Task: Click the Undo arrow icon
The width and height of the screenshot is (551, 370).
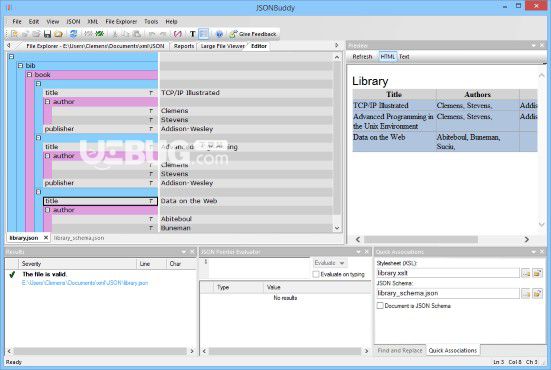Action: [152, 34]
